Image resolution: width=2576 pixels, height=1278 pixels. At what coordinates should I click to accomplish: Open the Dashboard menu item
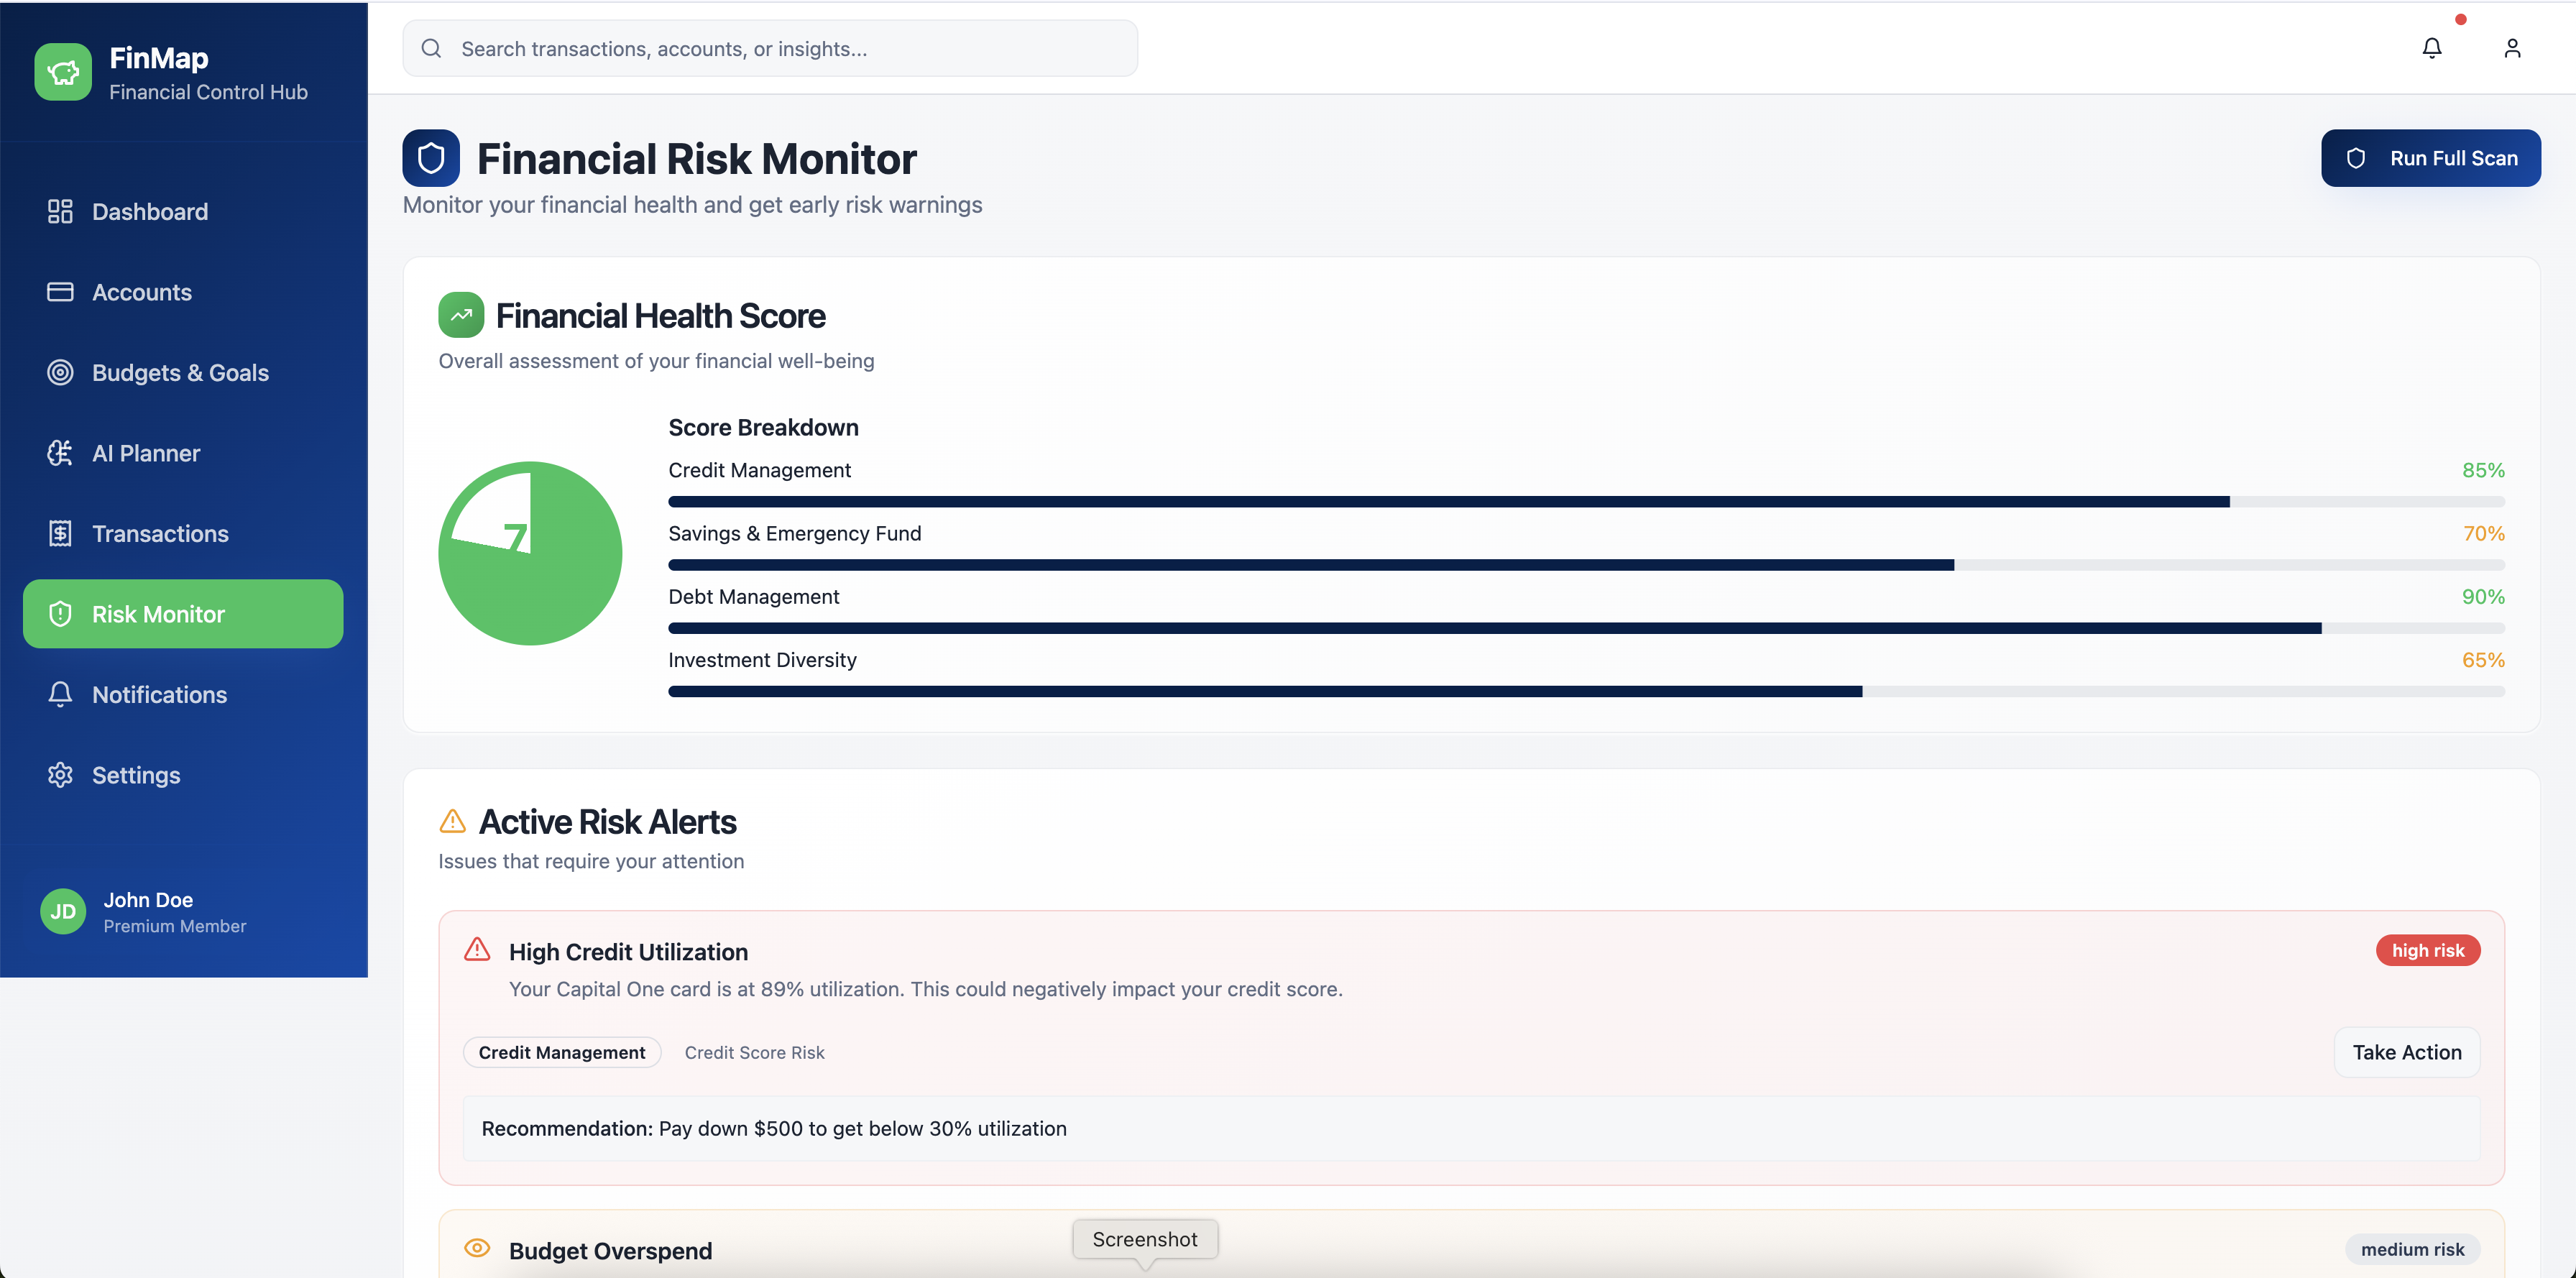coord(183,211)
